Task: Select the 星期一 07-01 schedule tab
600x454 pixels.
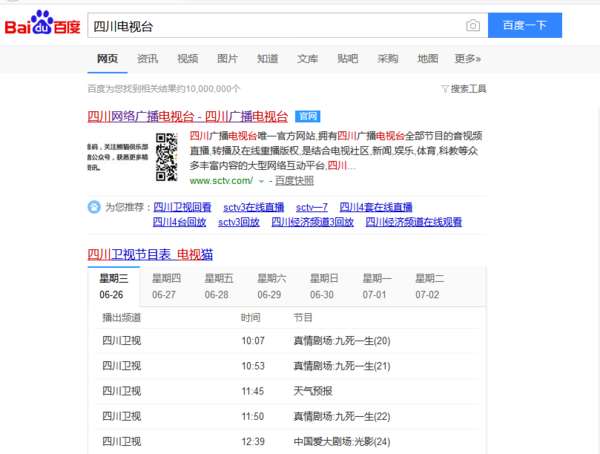Action: pos(377,287)
